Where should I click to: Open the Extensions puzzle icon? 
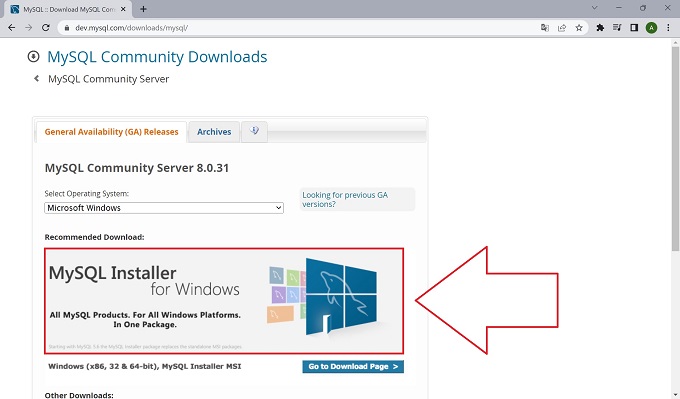click(x=600, y=28)
